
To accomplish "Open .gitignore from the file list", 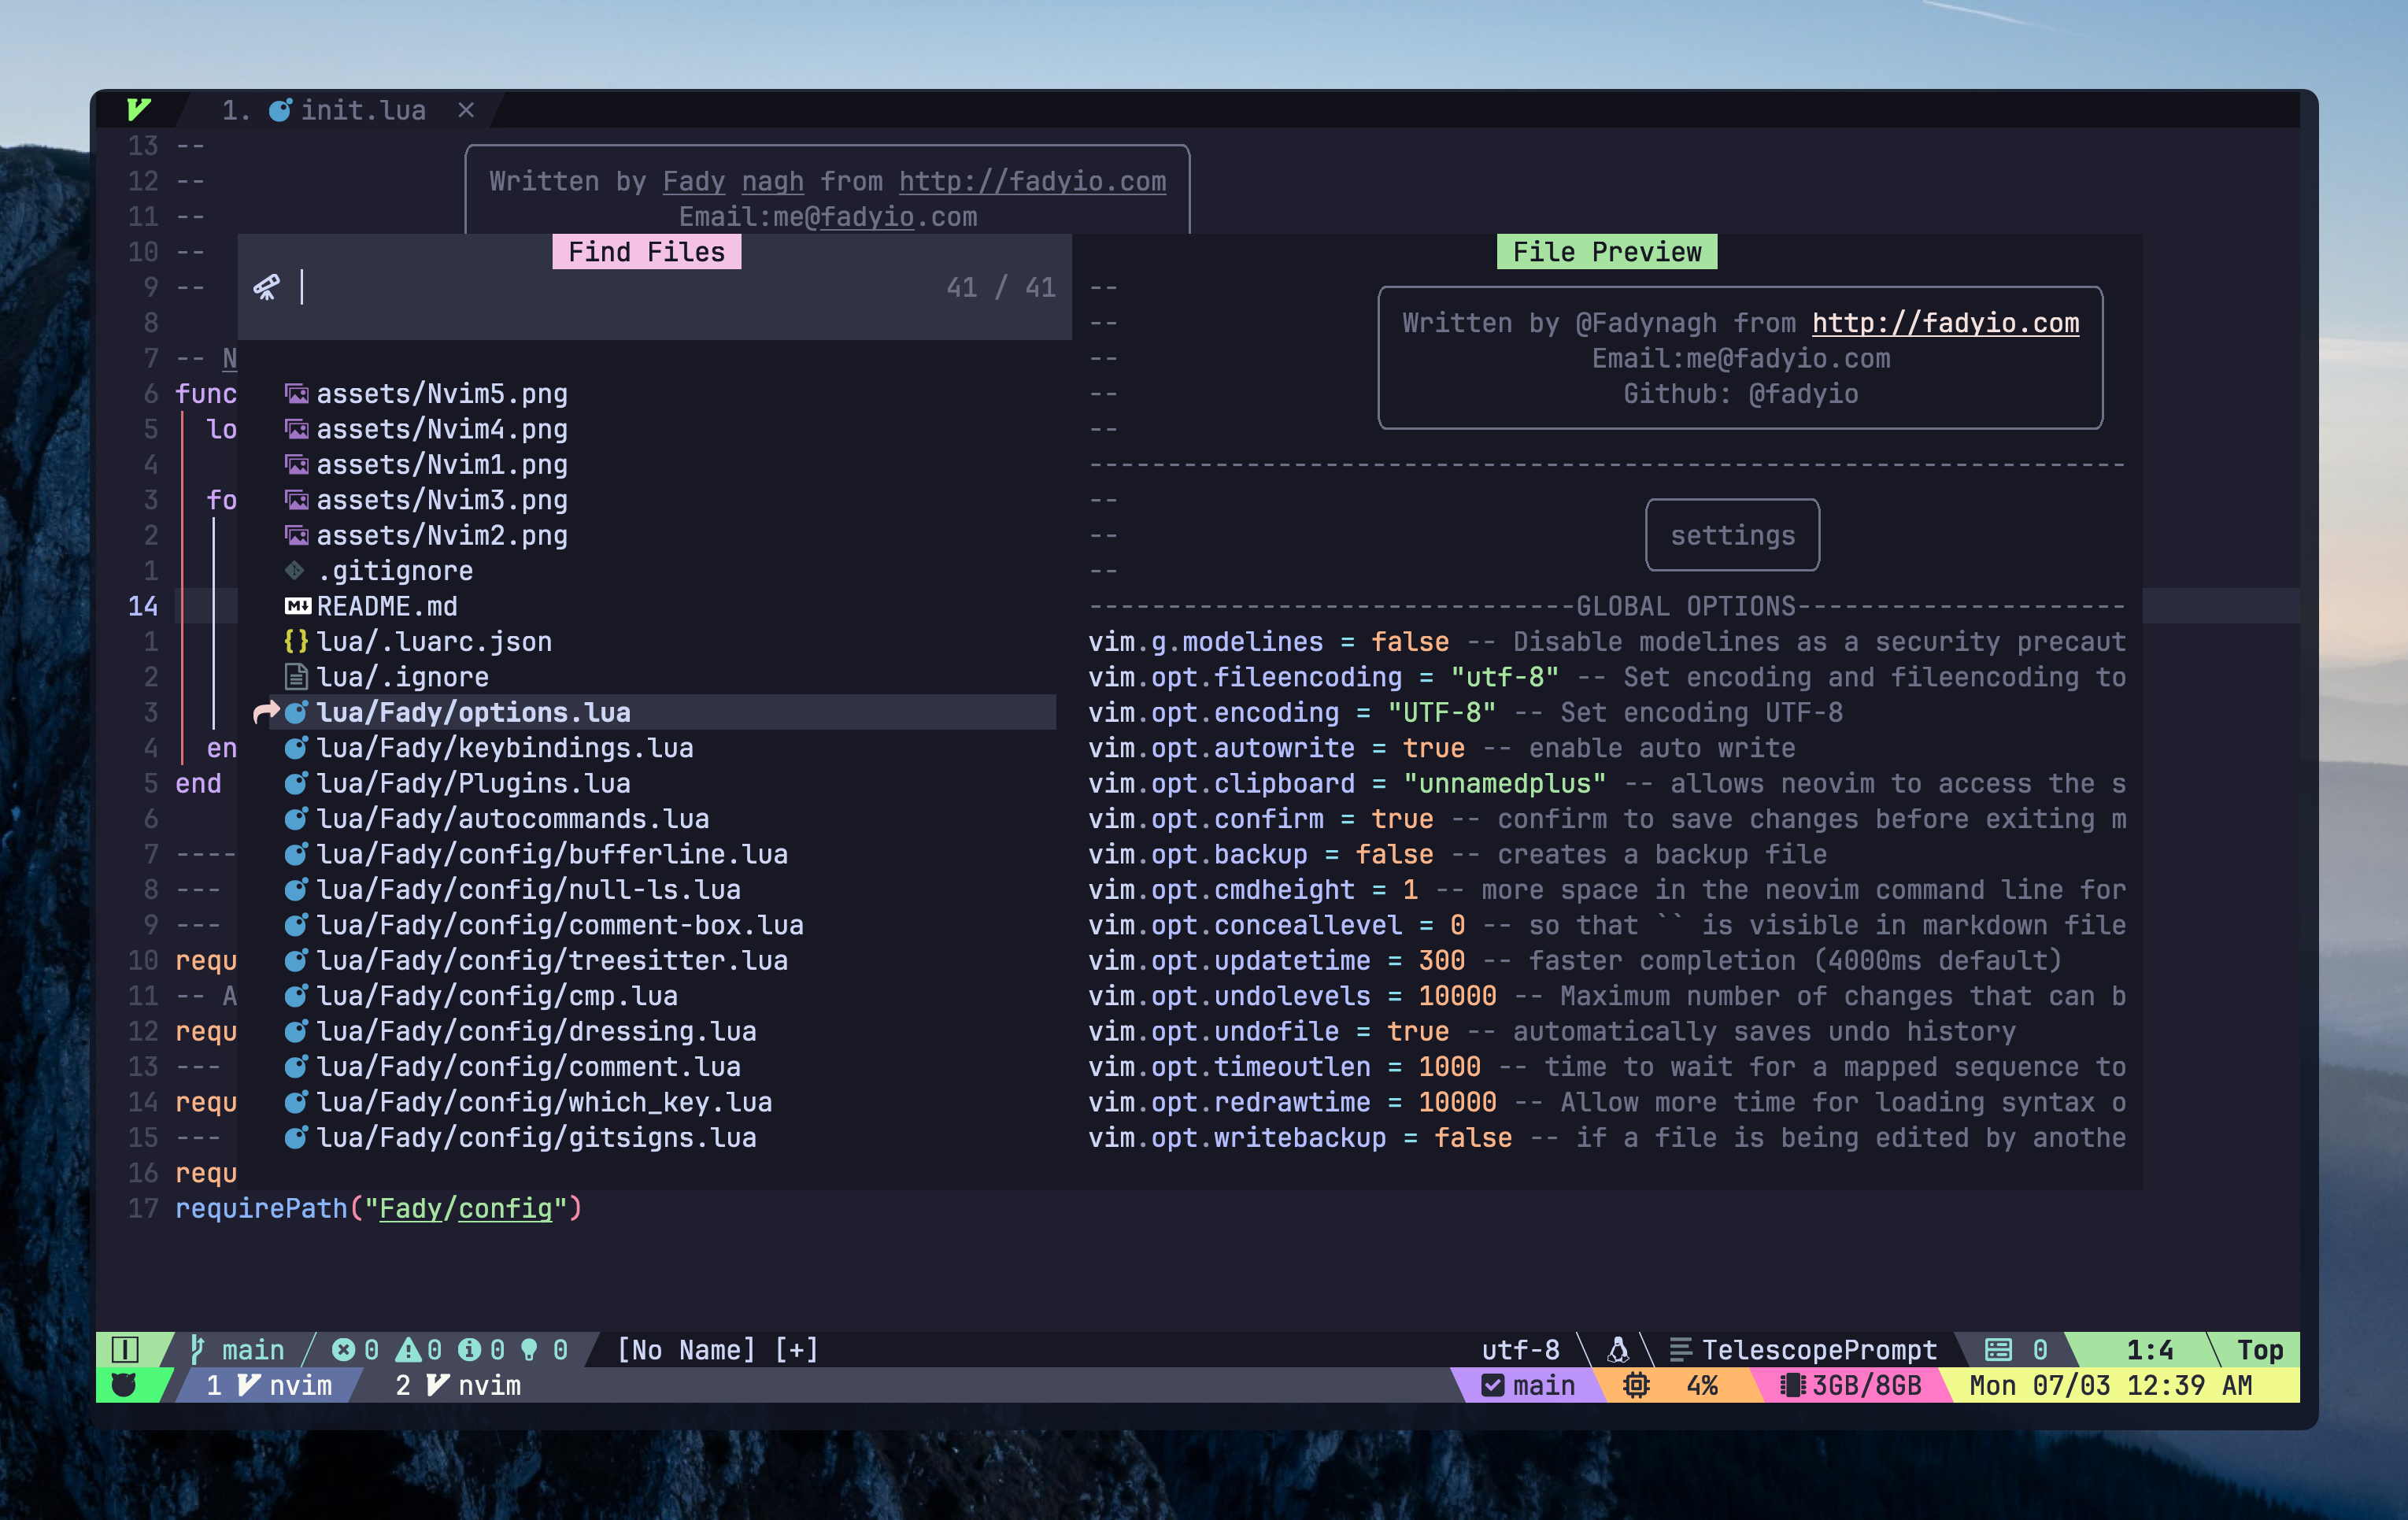I will (x=395, y=571).
